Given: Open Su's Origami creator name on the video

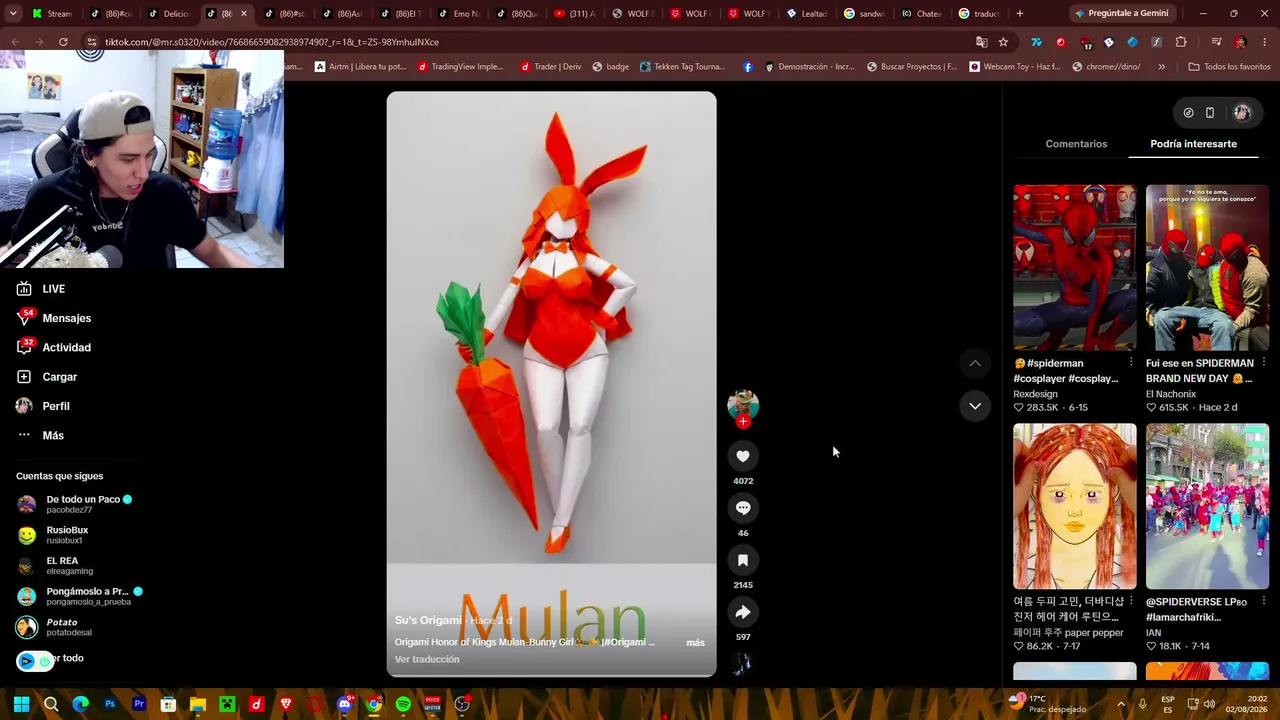Looking at the screenshot, I should click(428, 621).
